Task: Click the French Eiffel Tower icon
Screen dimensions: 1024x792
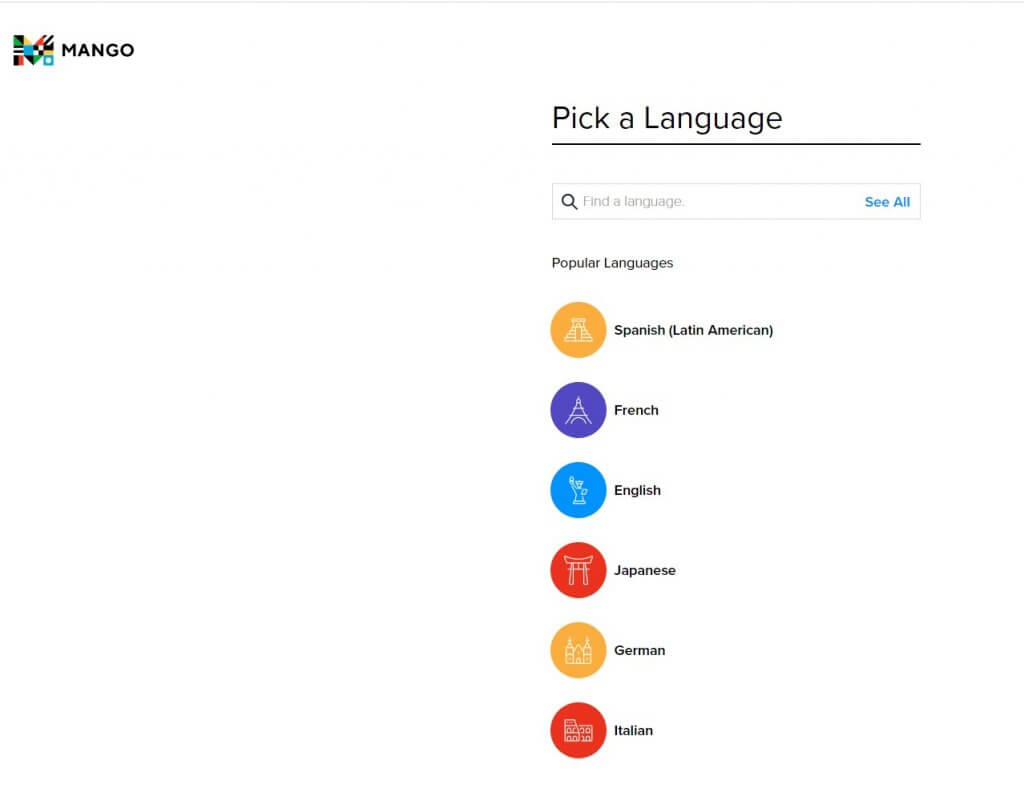Action: tap(578, 409)
